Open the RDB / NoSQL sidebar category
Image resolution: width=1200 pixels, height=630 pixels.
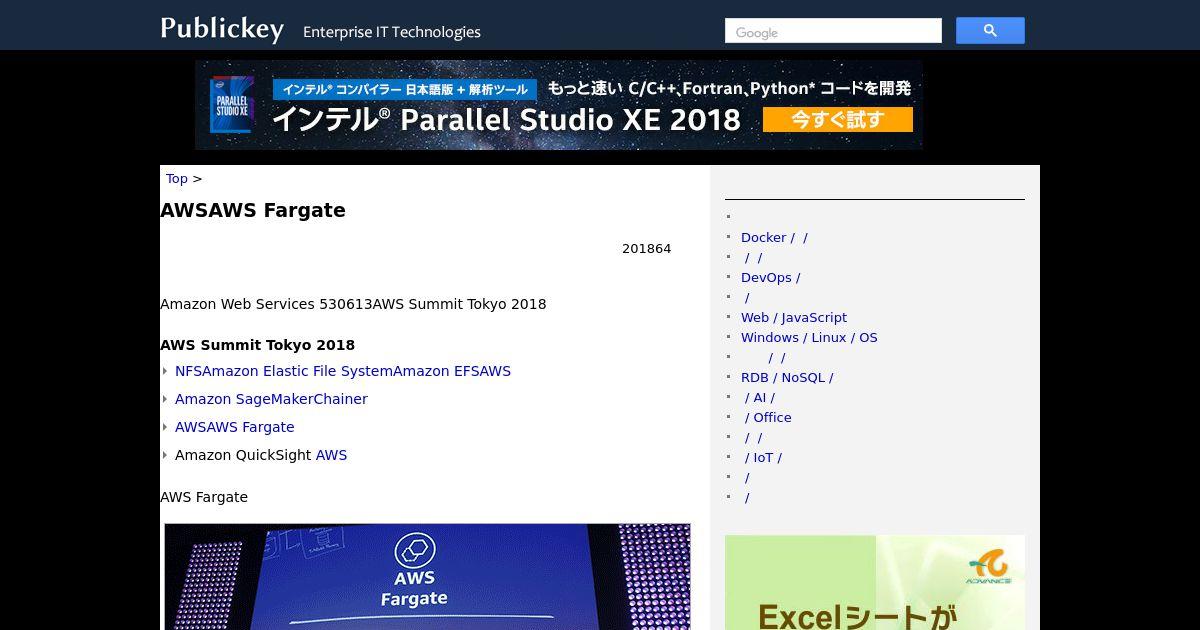[x=787, y=377]
